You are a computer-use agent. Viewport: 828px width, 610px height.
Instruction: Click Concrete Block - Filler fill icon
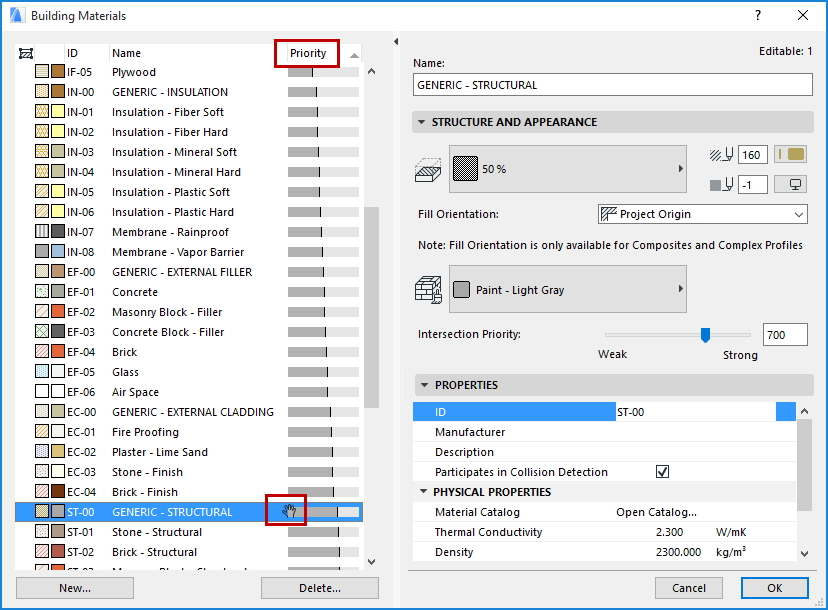(42, 332)
